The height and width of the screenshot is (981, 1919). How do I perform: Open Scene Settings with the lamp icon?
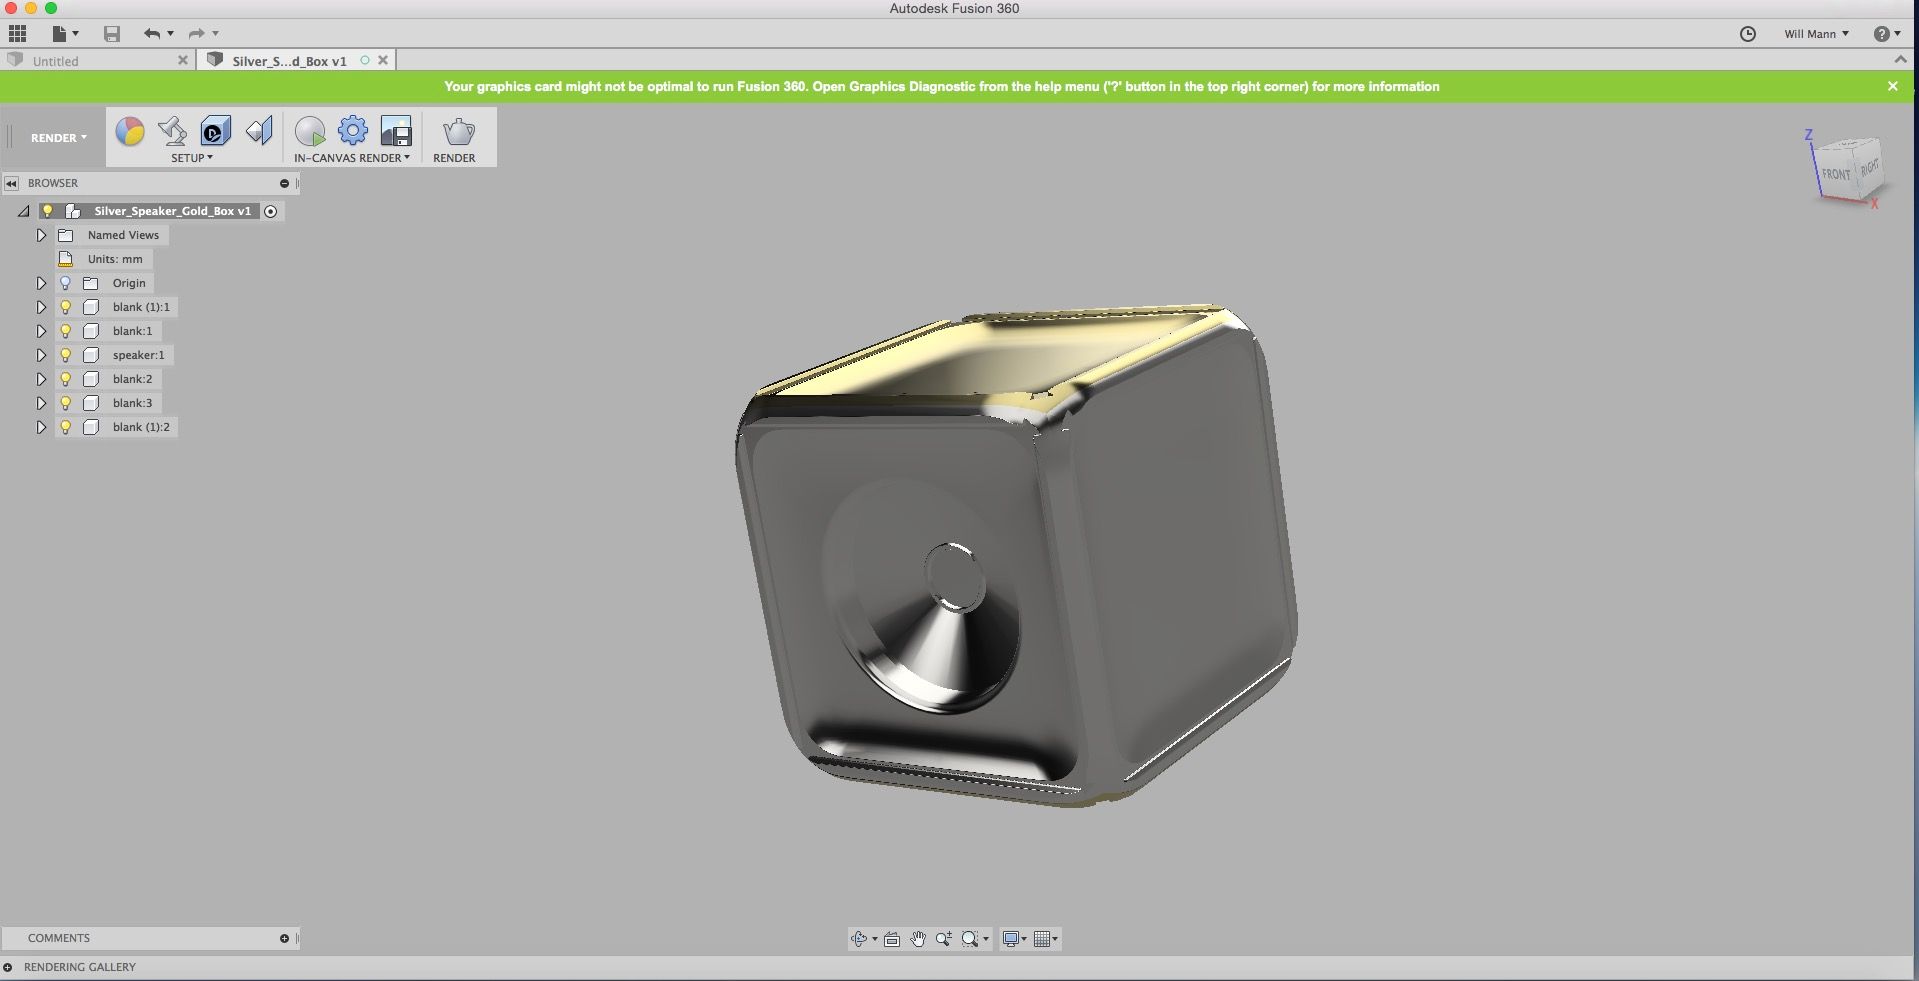tap(172, 131)
